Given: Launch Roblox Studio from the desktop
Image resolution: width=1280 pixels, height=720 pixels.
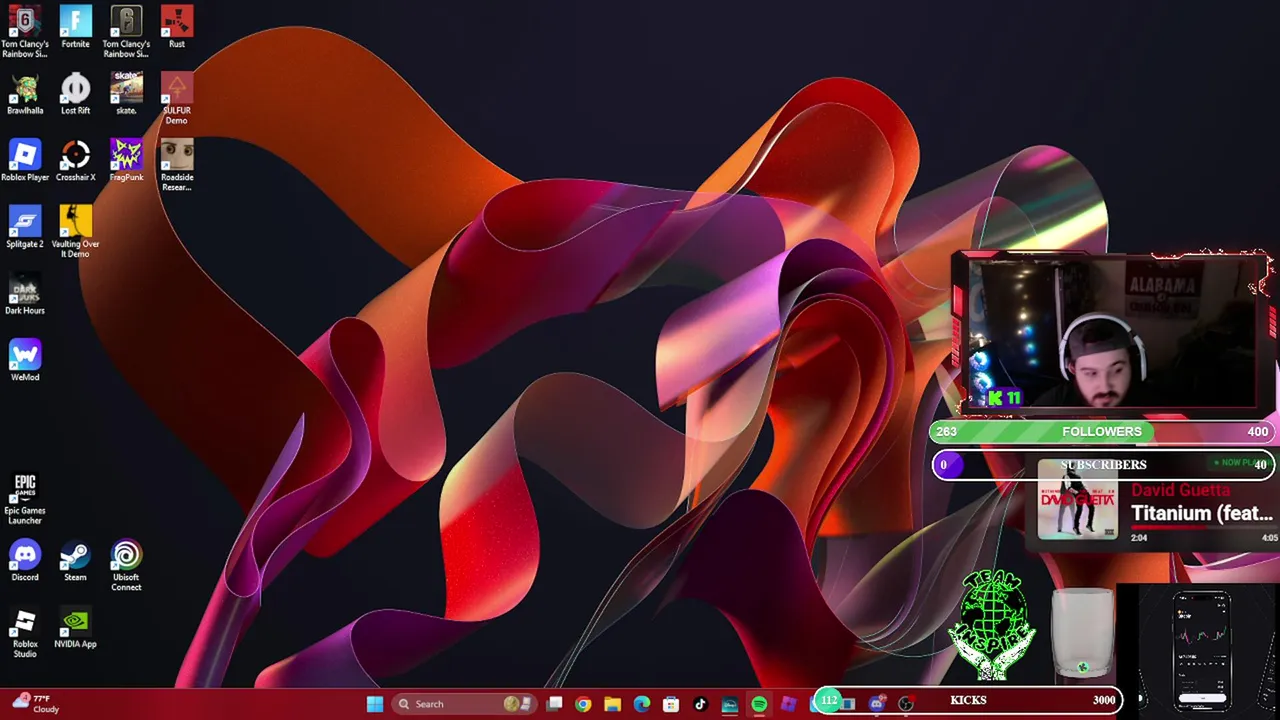Looking at the screenshot, I should [x=25, y=632].
